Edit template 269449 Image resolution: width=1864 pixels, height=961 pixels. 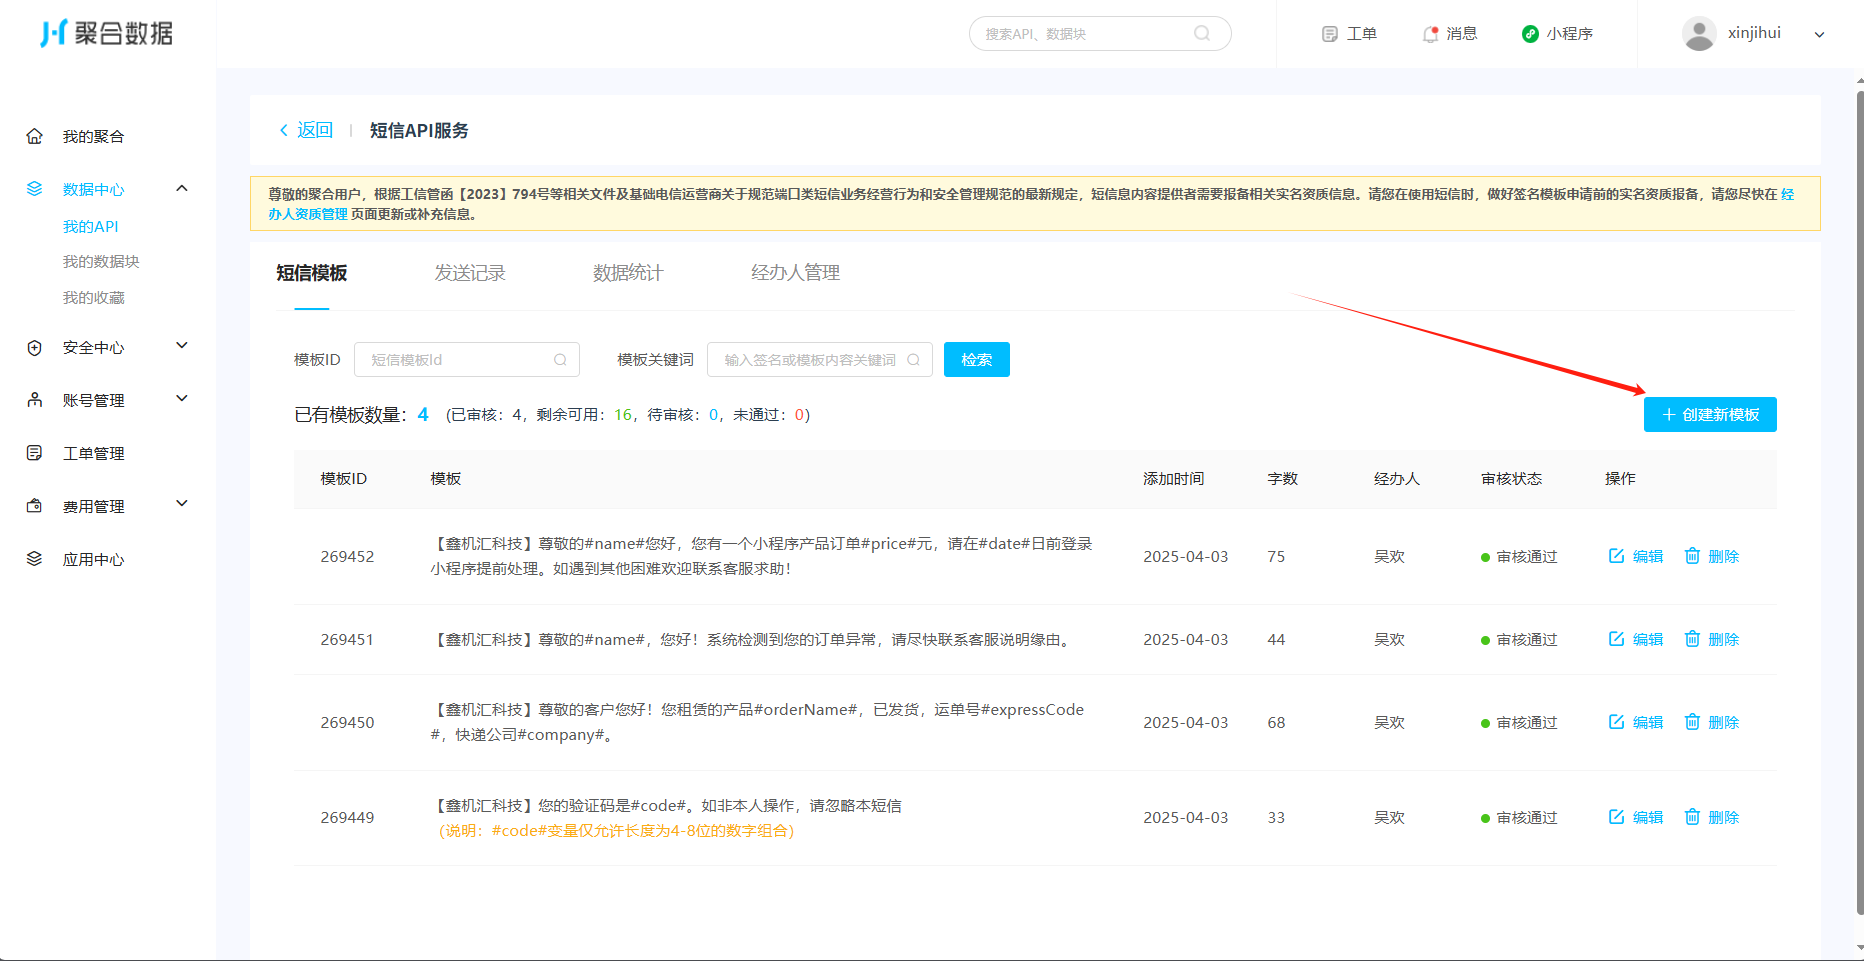point(1636,817)
